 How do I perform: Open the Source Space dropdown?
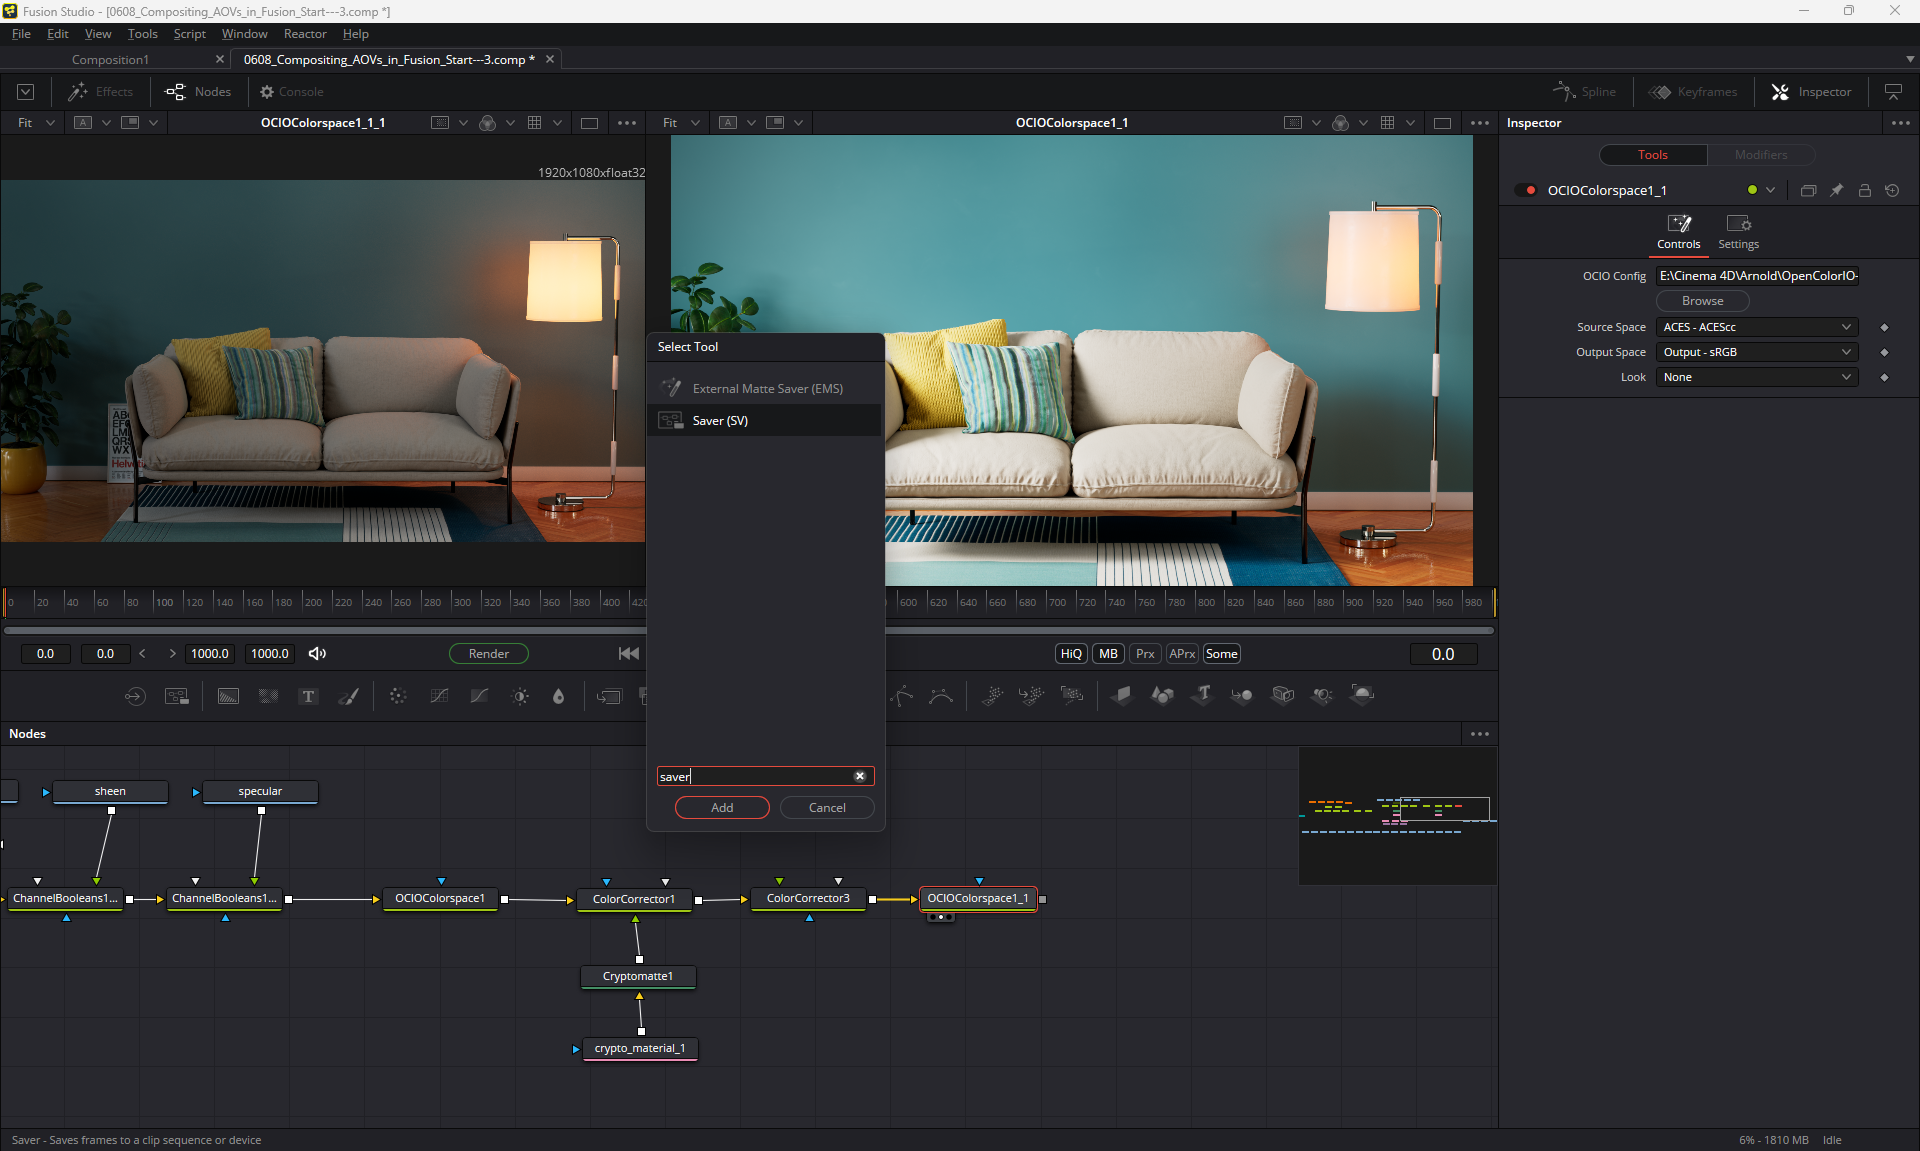[x=1756, y=327]
